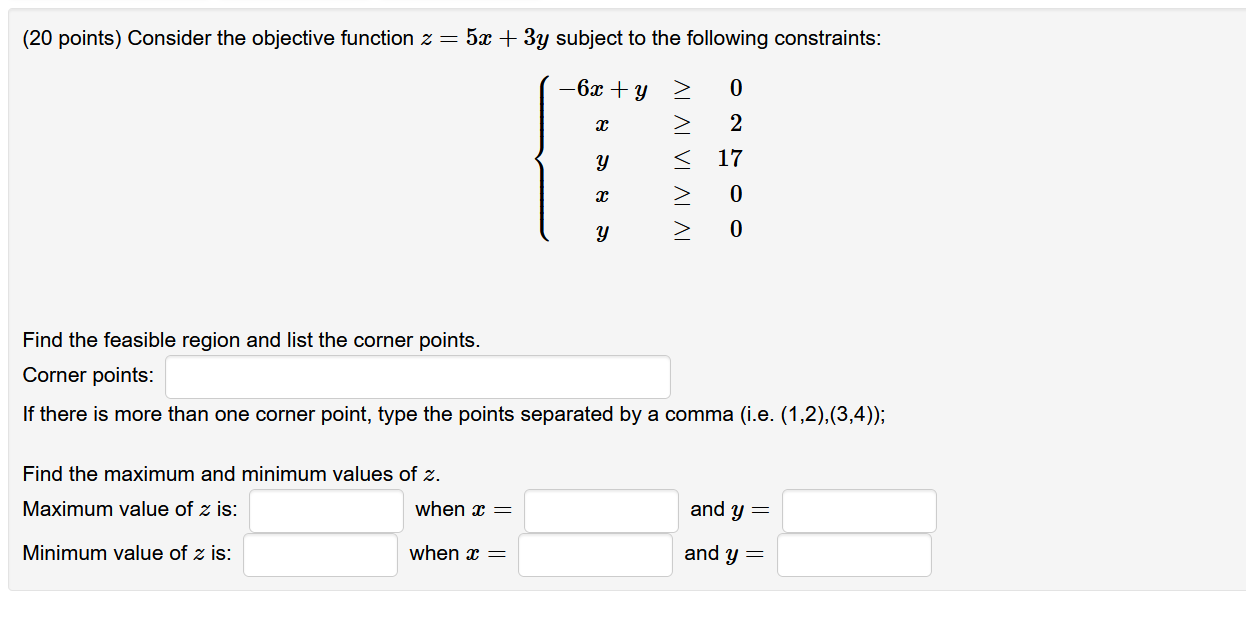Click the objective function z = 5x + 3y
Screen dimensions: 1246x622
click(x=484, y=39)
